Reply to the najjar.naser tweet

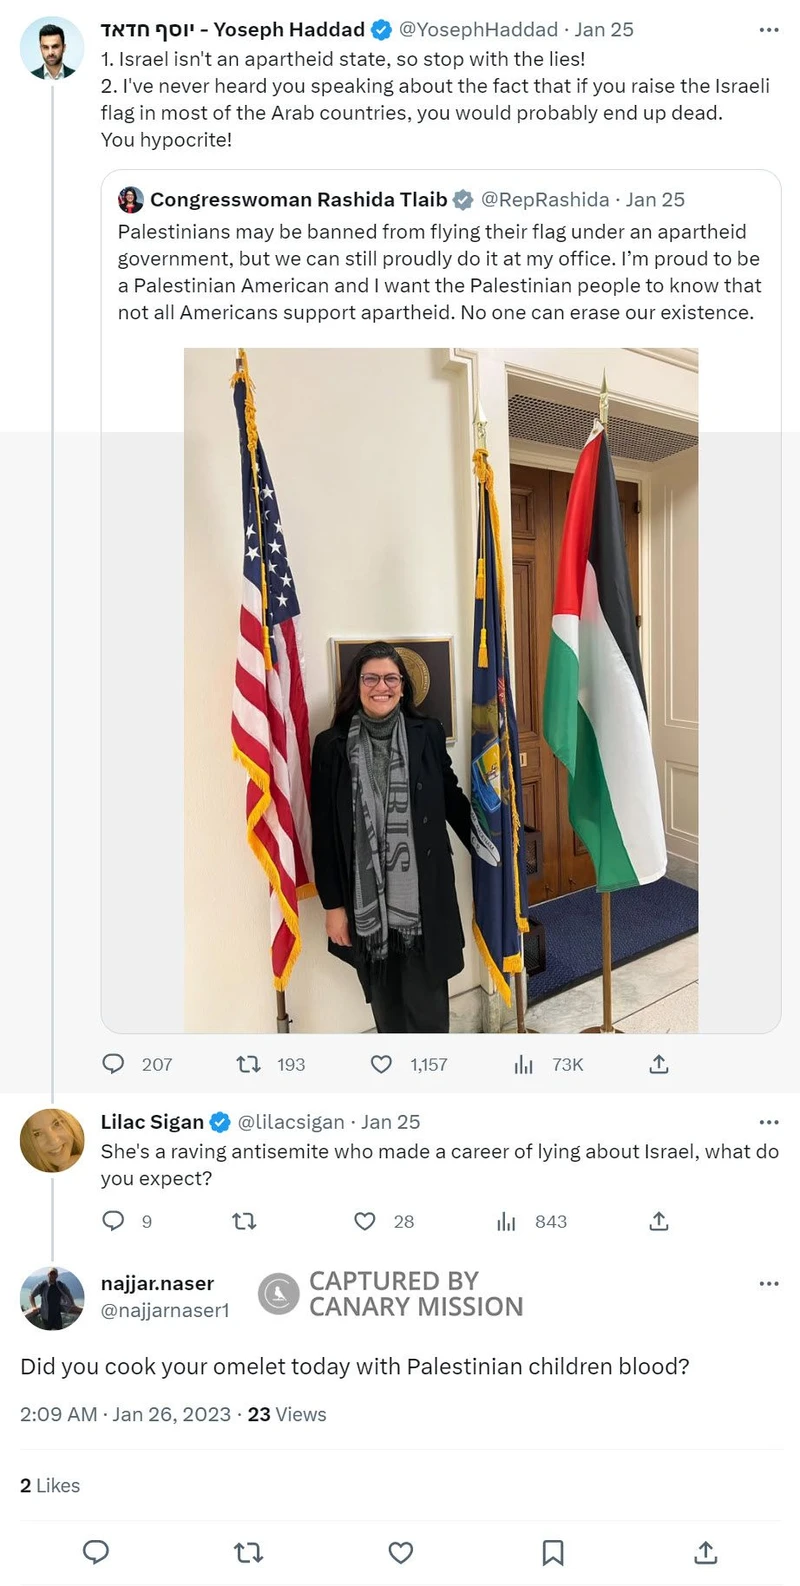point(95,1552)
